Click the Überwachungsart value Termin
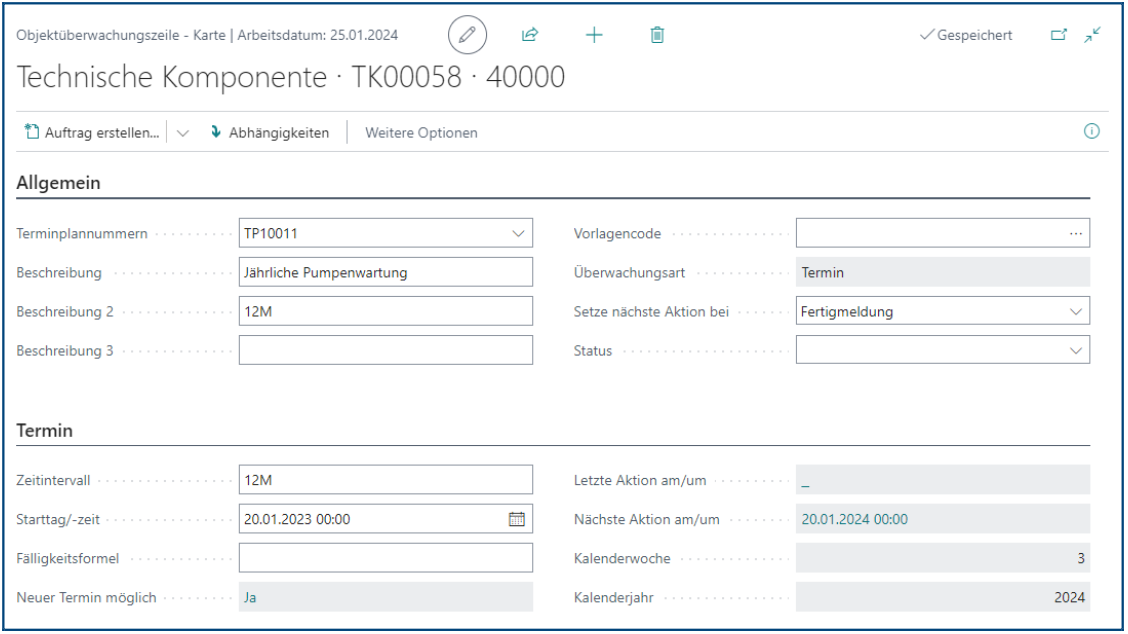The height and width of the screenshot is (634, 1128). point(822,273)
